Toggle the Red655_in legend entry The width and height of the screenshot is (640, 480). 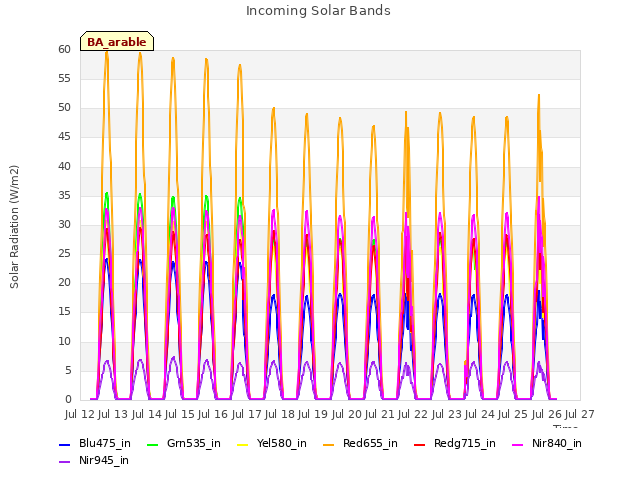point(360,444)
